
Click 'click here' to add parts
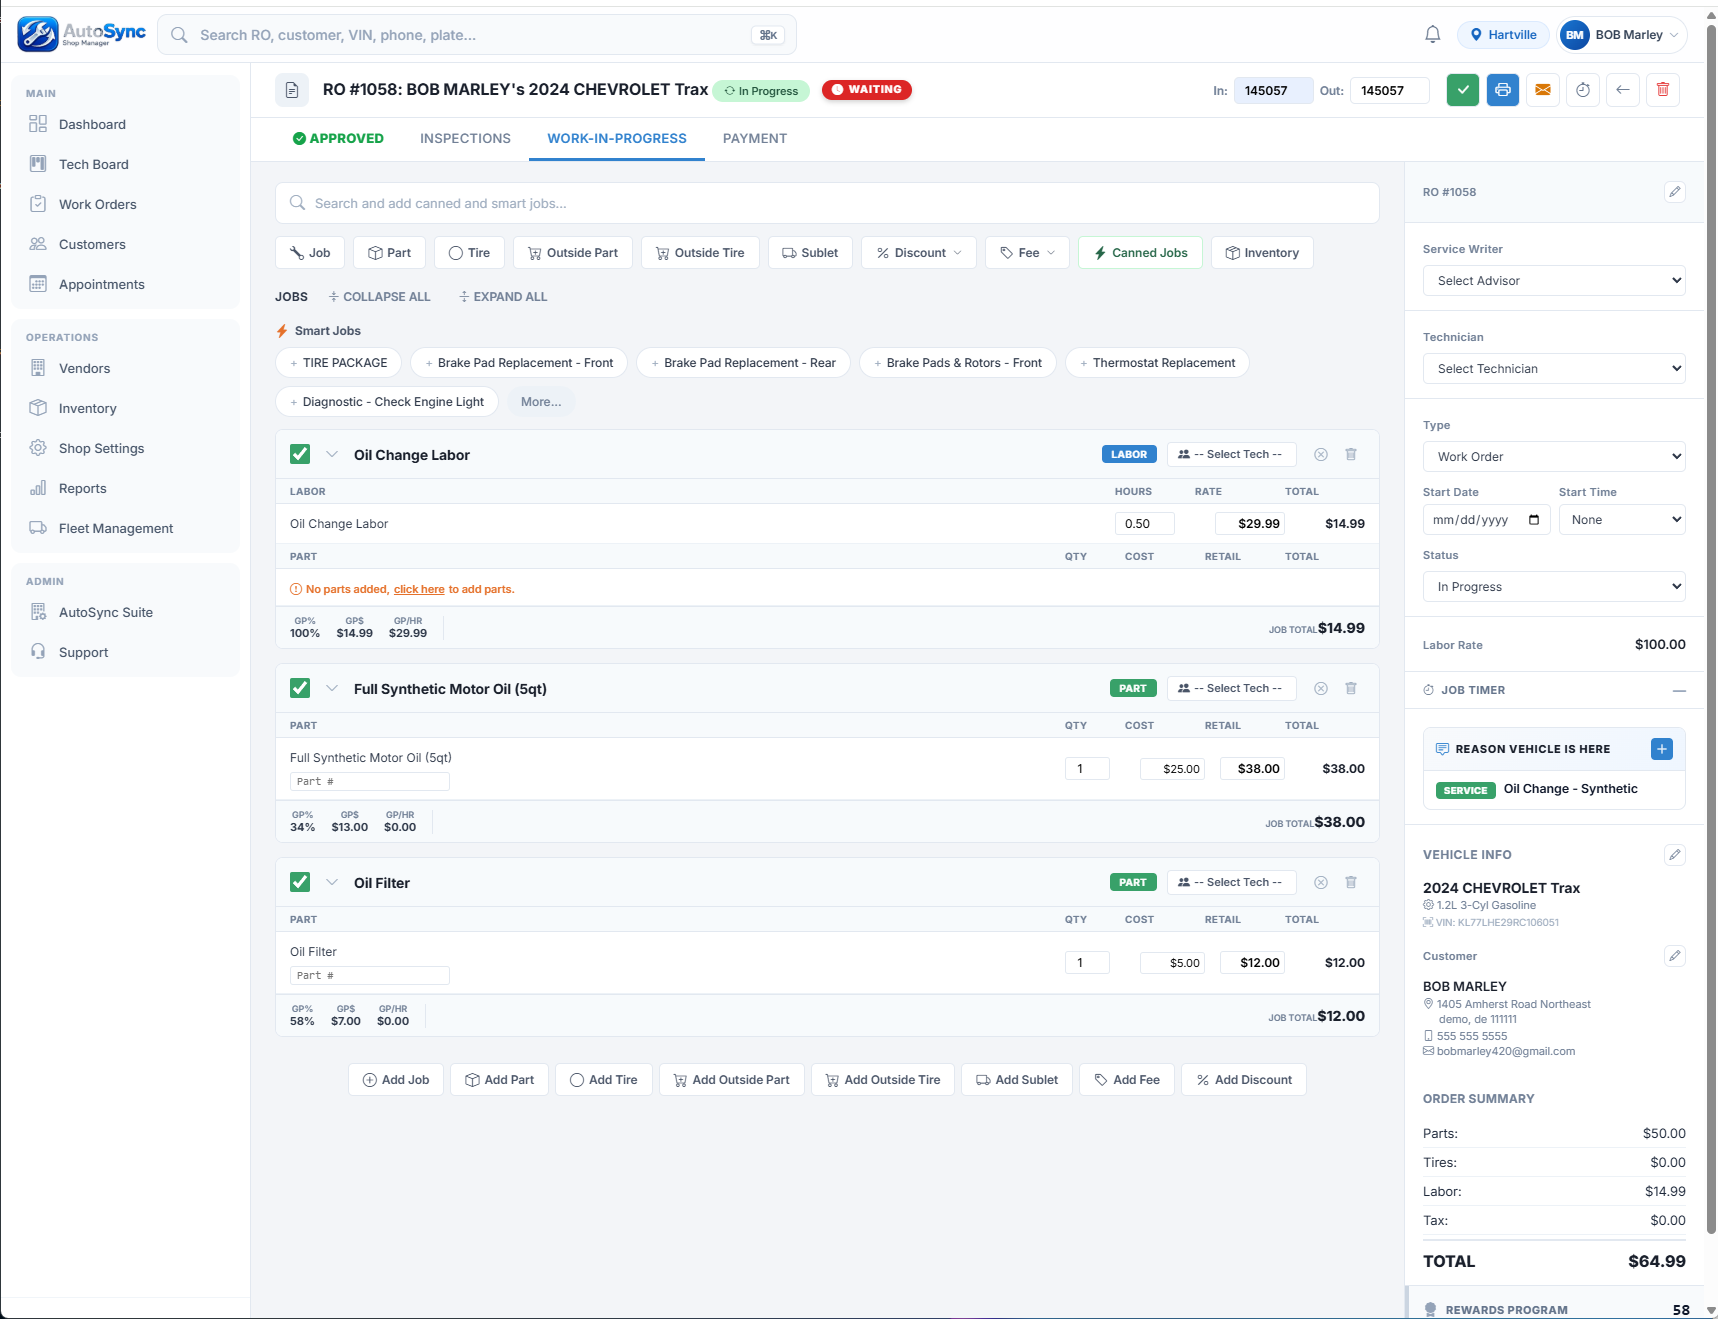click(419, 590)
